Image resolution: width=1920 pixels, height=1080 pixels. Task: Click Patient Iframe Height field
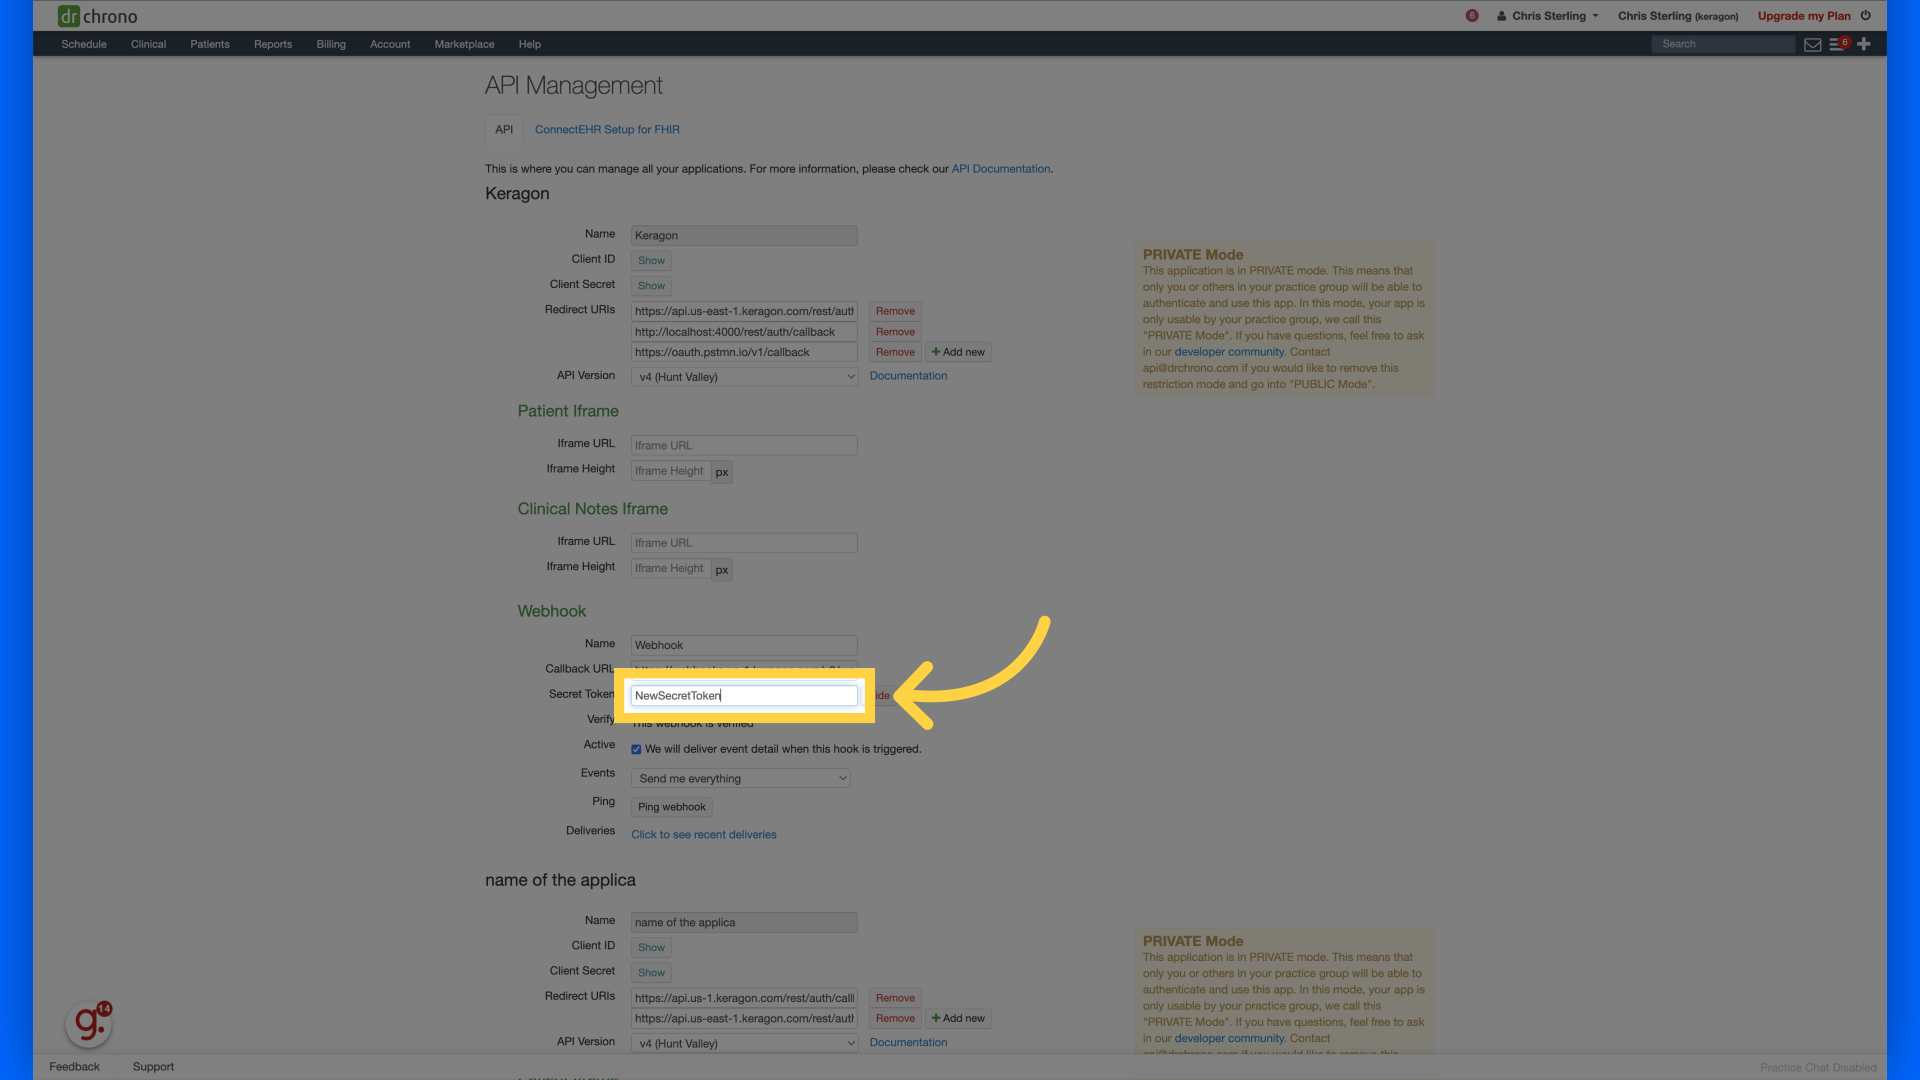click(x=670, y=471)
